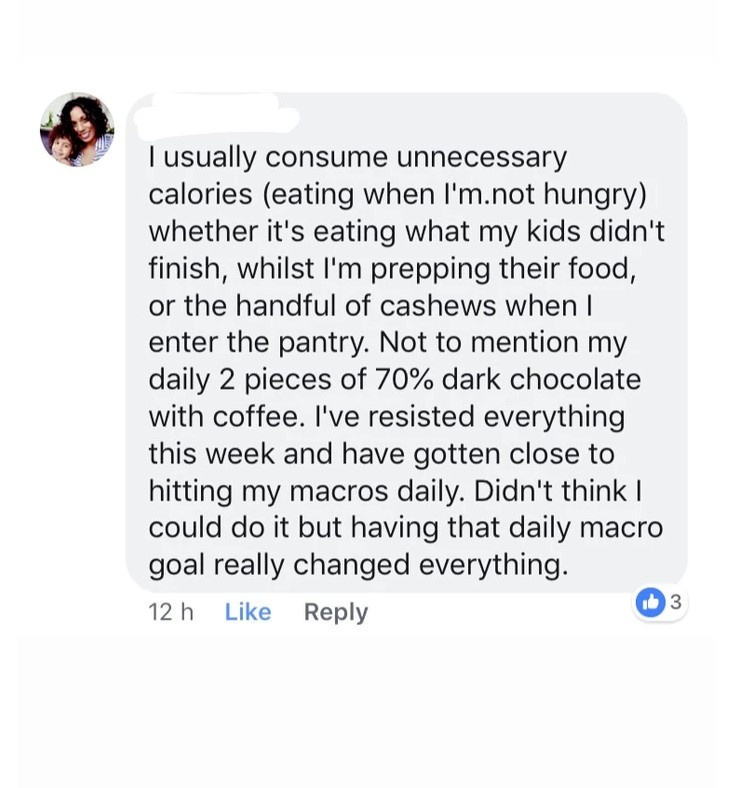734x788 pixels.
Task: Click the 12 h timestamp
Action: tap(171, 612)
